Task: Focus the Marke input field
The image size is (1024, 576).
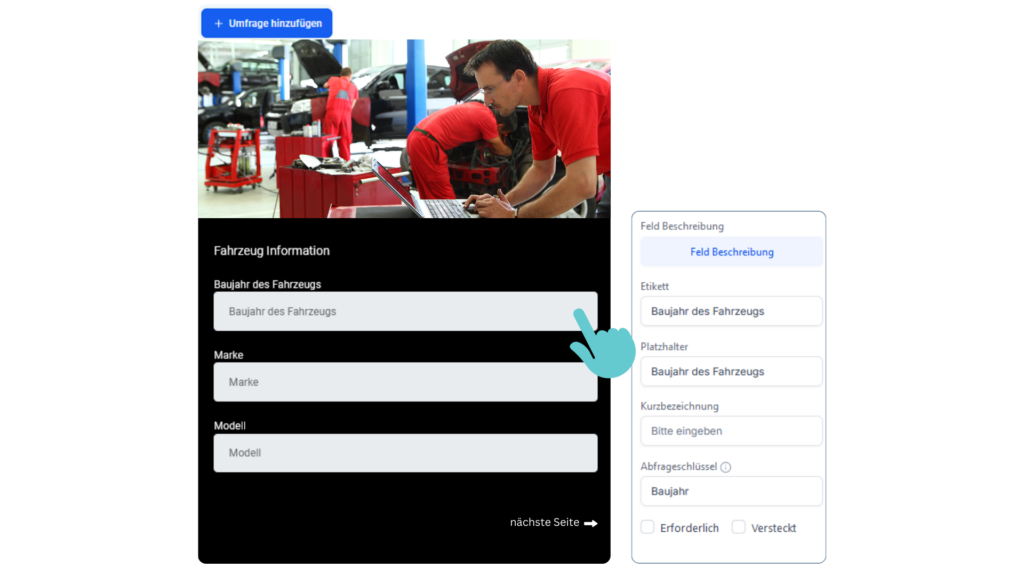Action: pos(405,382)
